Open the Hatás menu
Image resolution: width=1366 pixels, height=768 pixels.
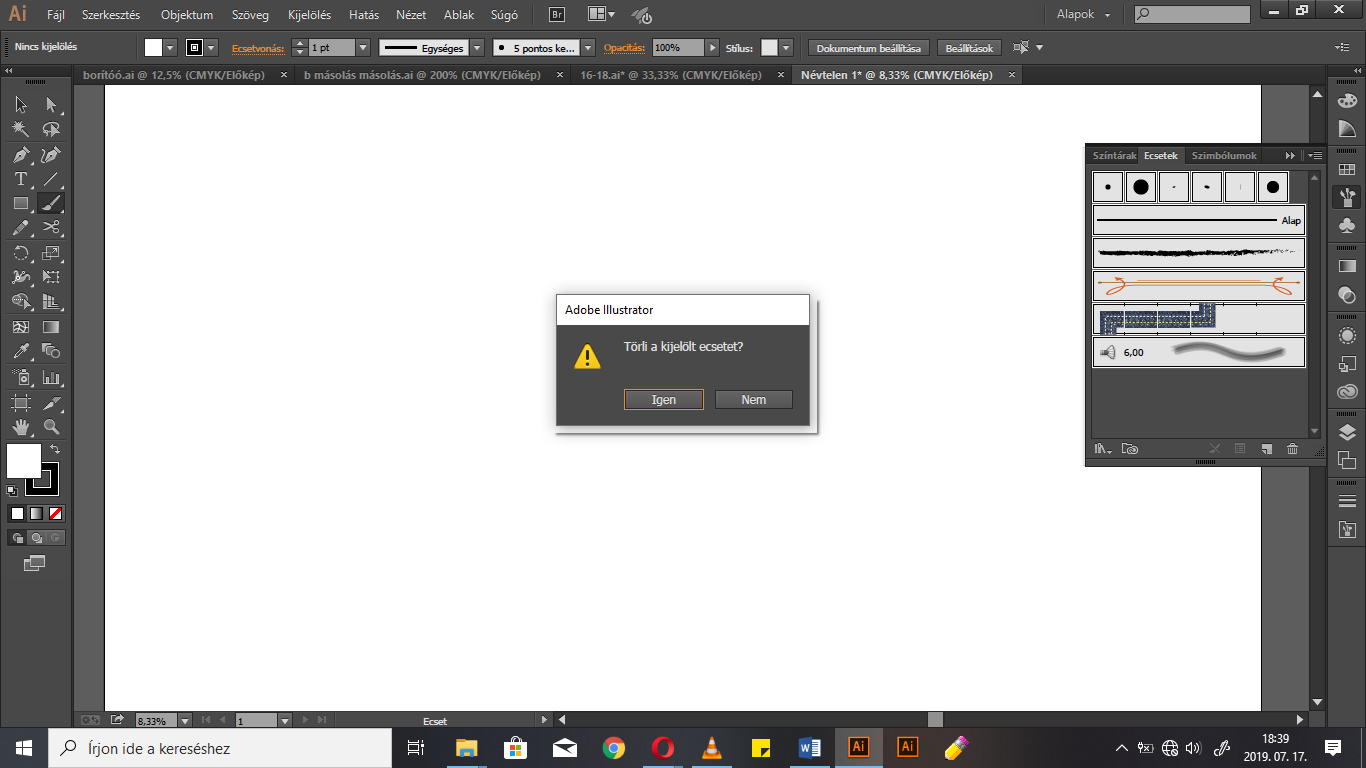[364, 15]
